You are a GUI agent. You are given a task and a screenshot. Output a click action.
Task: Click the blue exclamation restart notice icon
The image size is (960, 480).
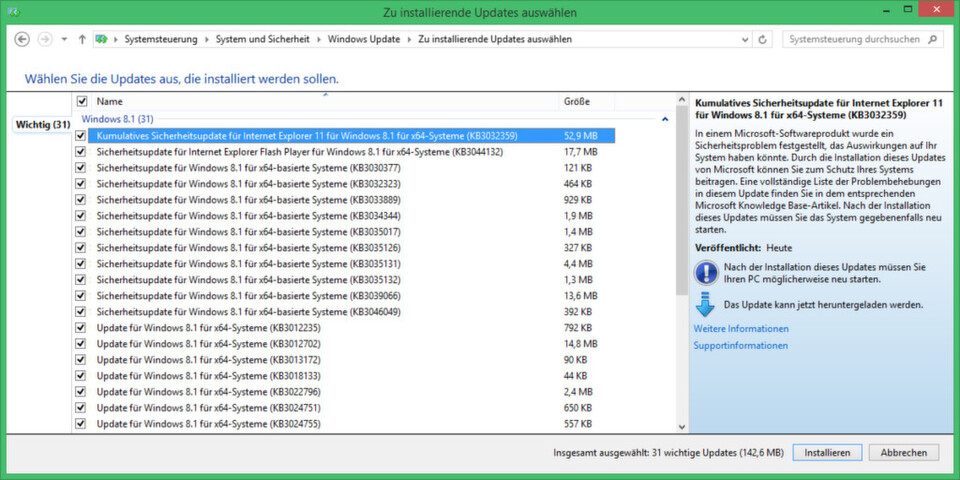(x=706, y=272)
